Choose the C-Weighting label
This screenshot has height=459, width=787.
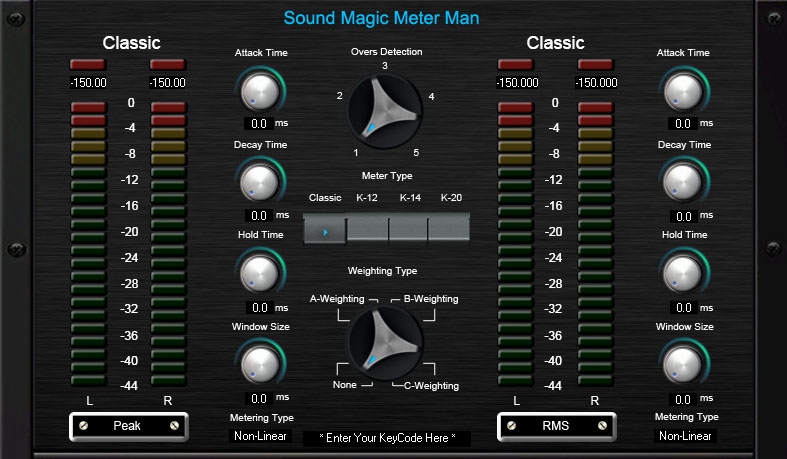[431, 386]
